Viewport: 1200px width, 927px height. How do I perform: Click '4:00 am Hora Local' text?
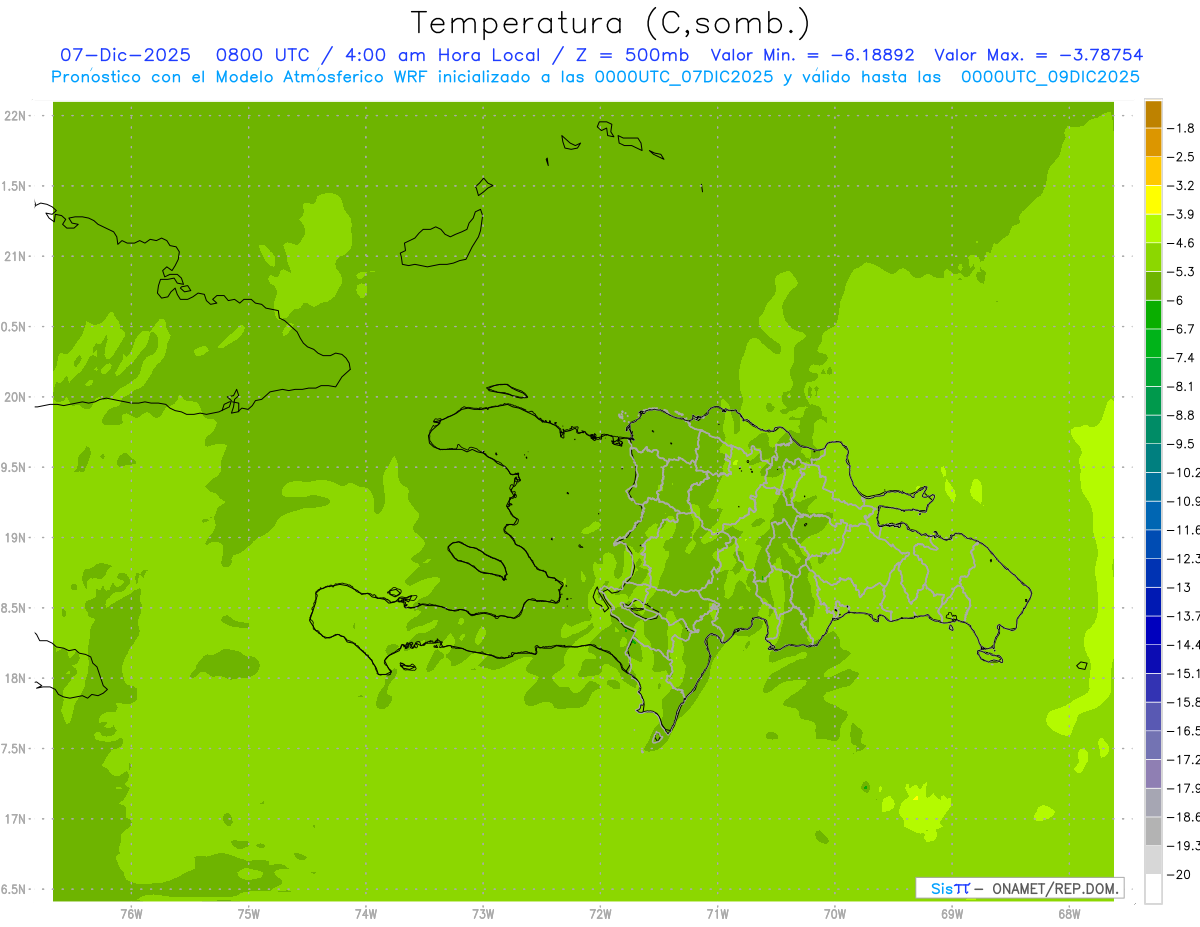tap(441, 55)
